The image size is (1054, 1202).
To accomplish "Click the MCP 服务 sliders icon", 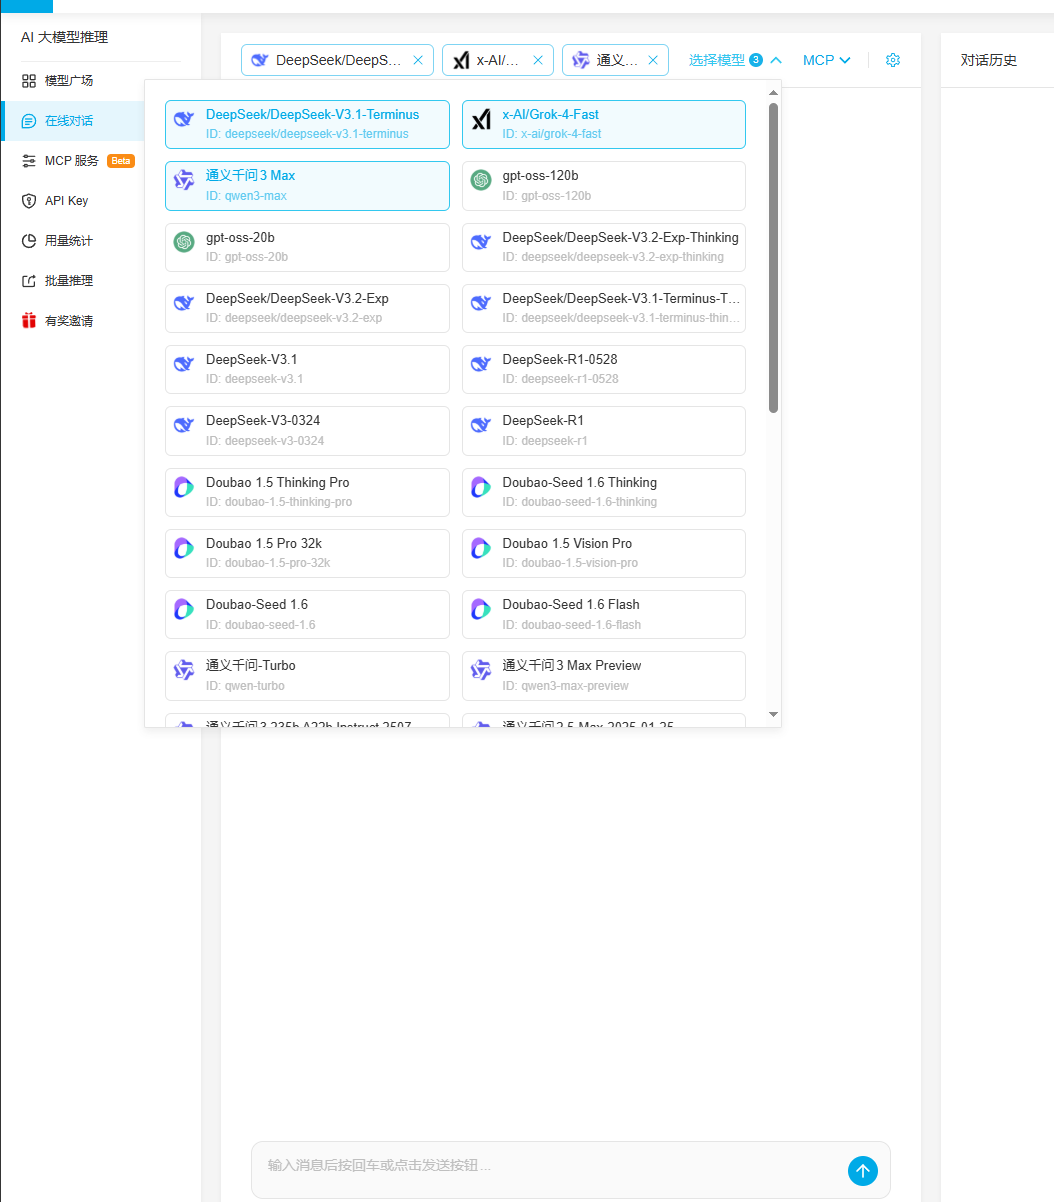I will [x=29, y=161].
